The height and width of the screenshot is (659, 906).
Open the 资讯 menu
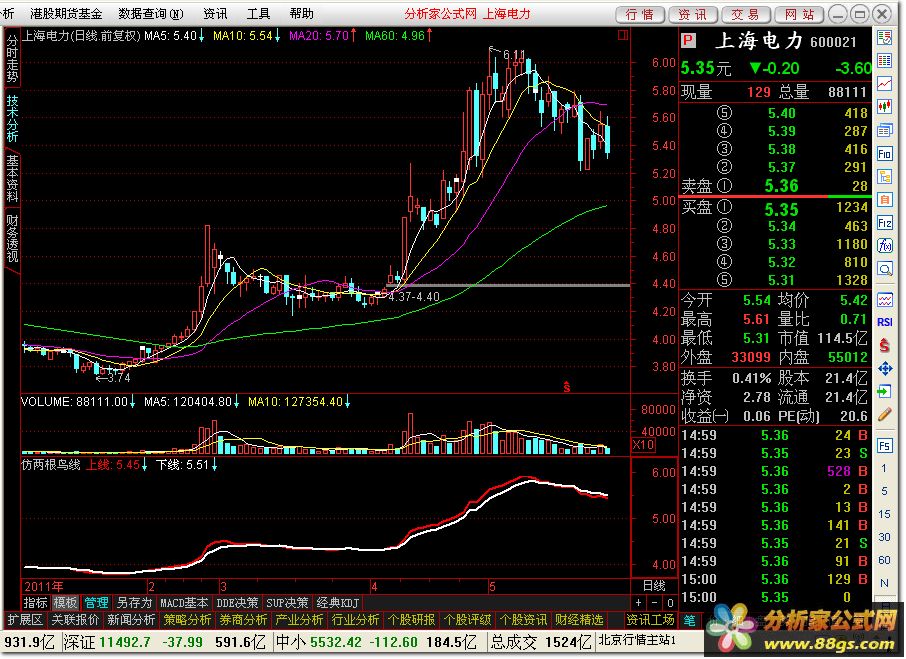click(x=216, y=13)
